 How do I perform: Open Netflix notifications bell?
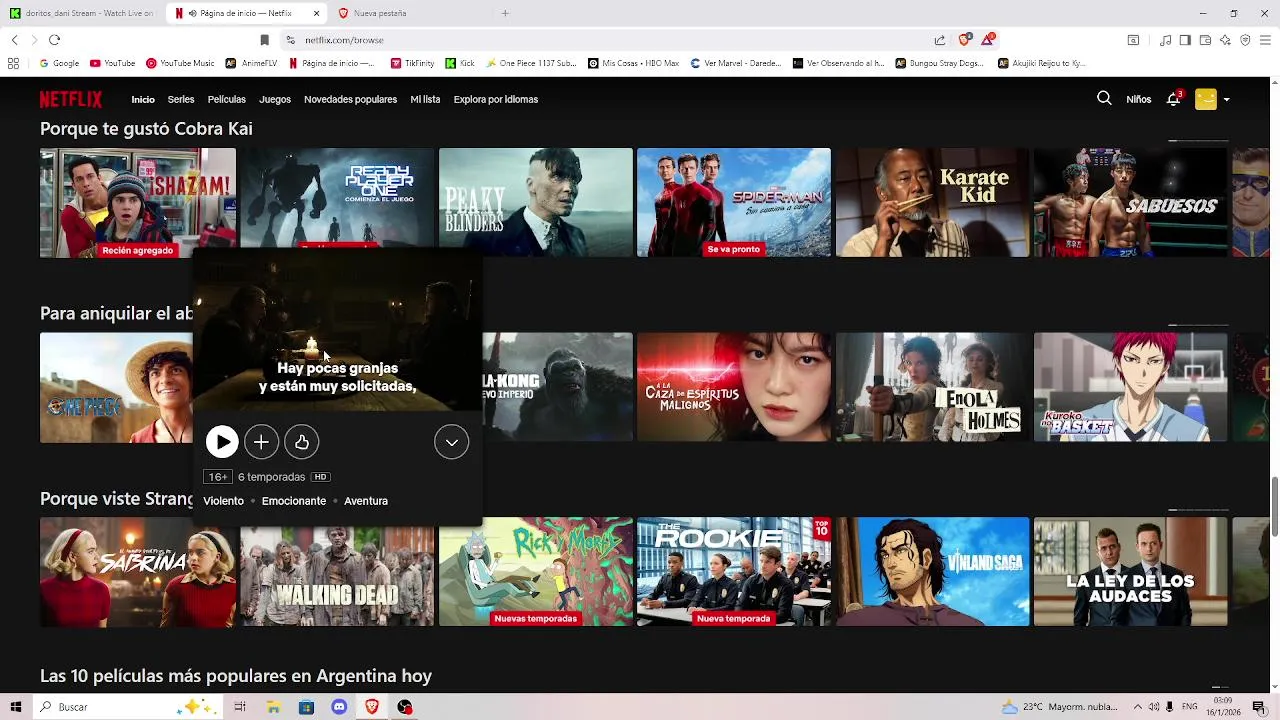point(1174,99)
